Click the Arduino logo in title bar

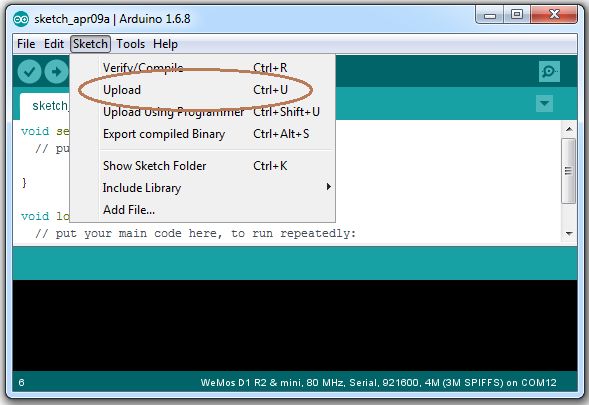pos(21,19)
